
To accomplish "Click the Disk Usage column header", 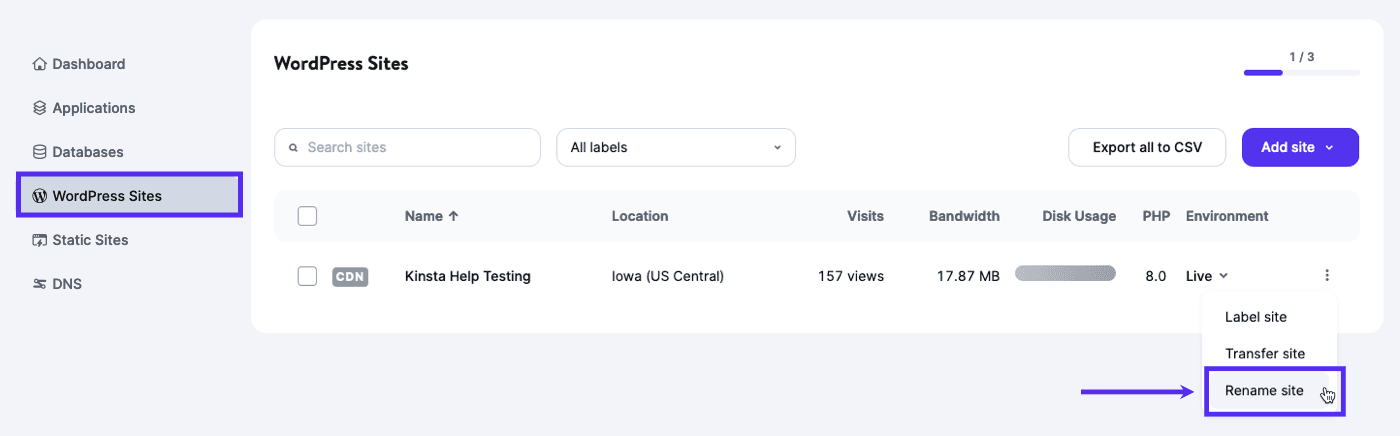I will [1079, 216].
